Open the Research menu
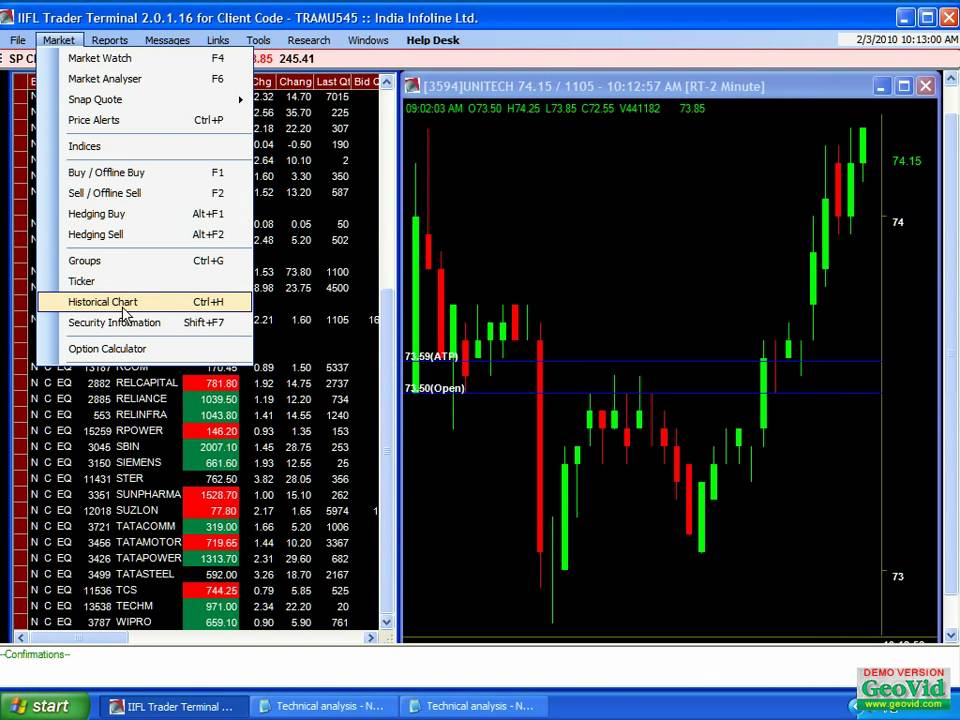Screen dimensions: 960x720 pos(309,40)
